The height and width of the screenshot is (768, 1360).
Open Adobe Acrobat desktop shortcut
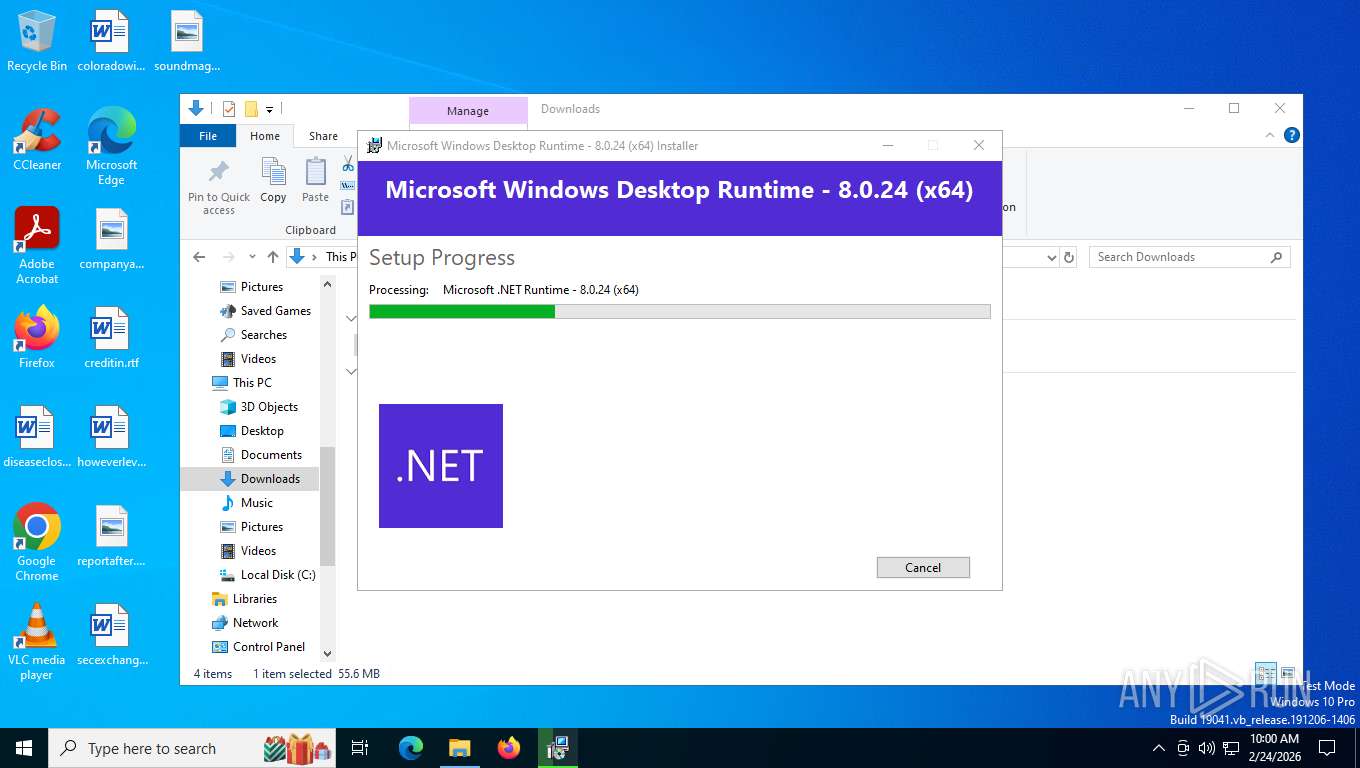click(x=37, y=246)
